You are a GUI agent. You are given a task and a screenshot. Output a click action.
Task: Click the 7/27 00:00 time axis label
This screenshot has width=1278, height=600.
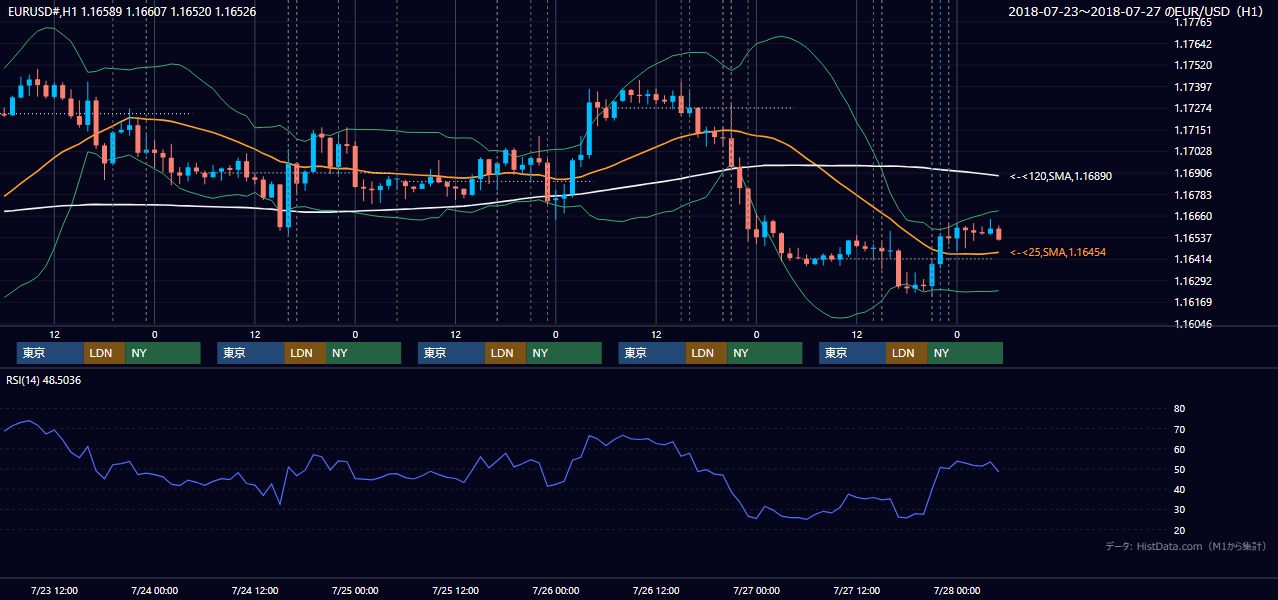[x=756, y=590]
